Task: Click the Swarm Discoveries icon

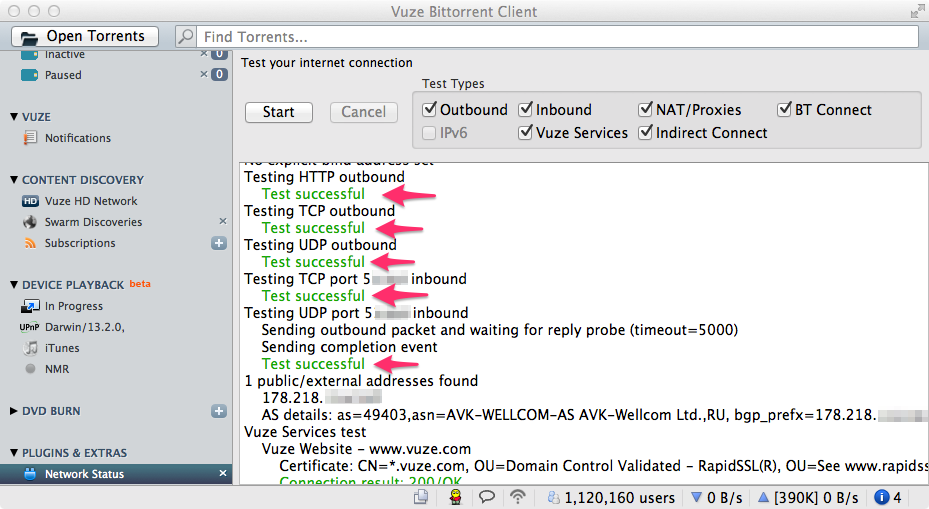Action: [x=30, y=222]
